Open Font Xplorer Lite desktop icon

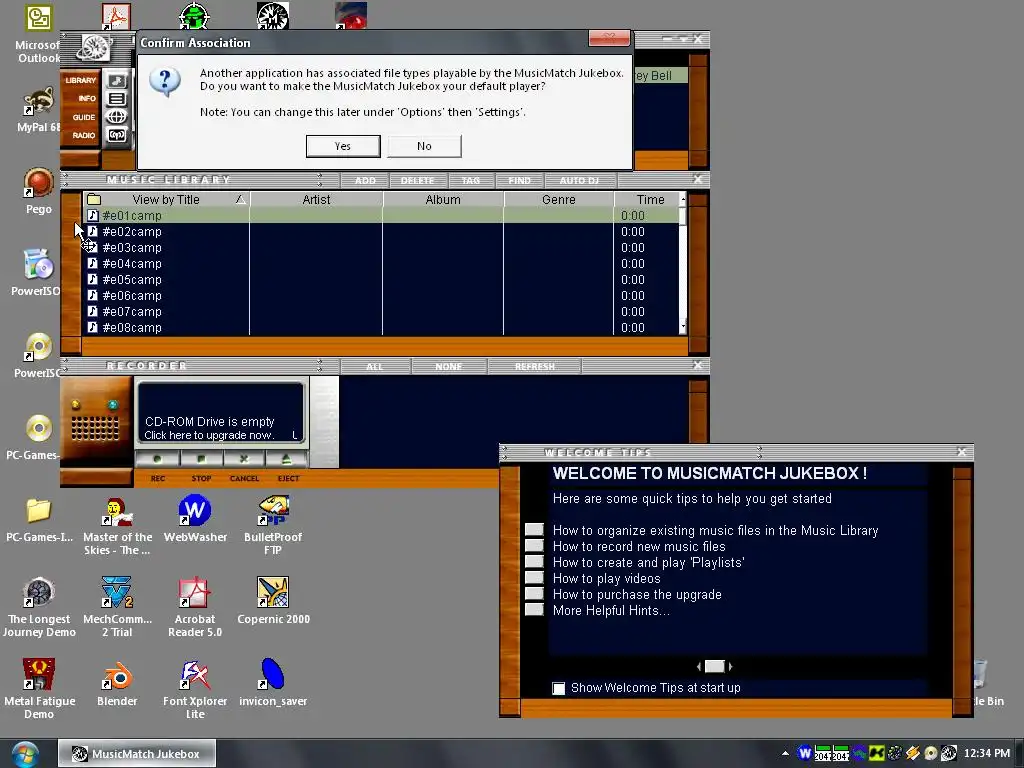195,688
